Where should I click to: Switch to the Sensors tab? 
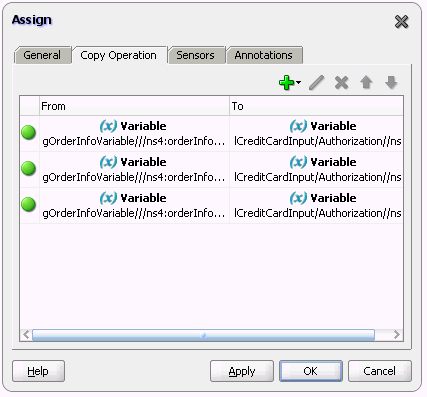195,55
